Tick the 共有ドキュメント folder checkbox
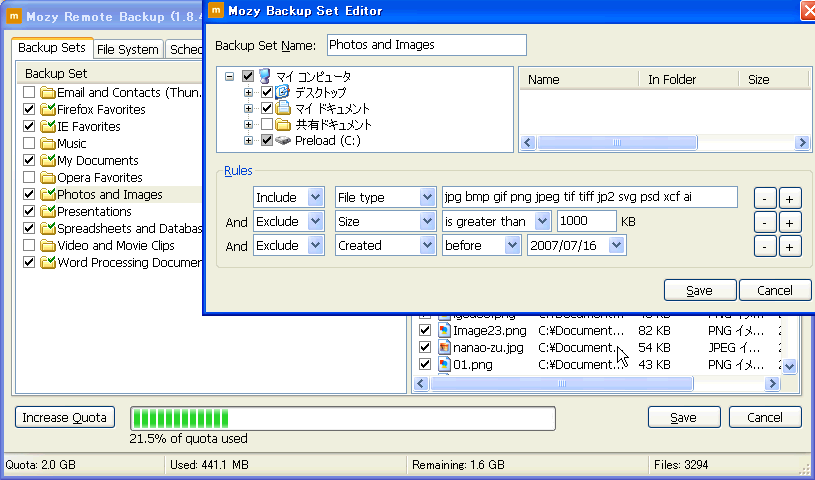This screenshot has height=480, width=815. tap(267, 124)
